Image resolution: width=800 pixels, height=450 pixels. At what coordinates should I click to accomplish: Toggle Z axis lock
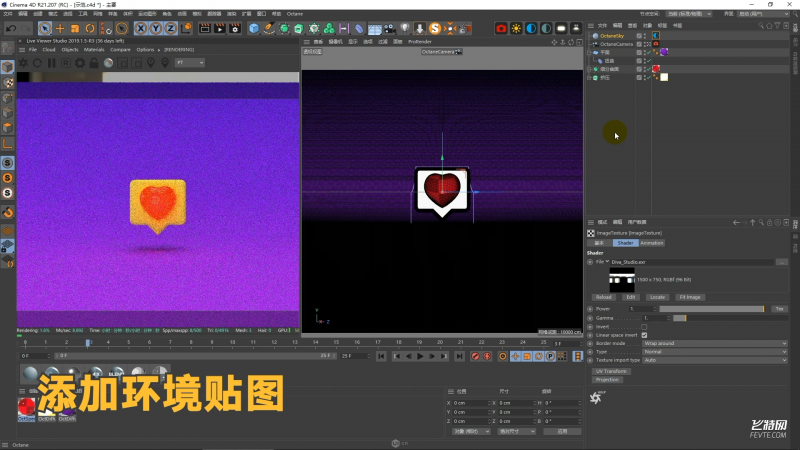[x=170, y=29]
